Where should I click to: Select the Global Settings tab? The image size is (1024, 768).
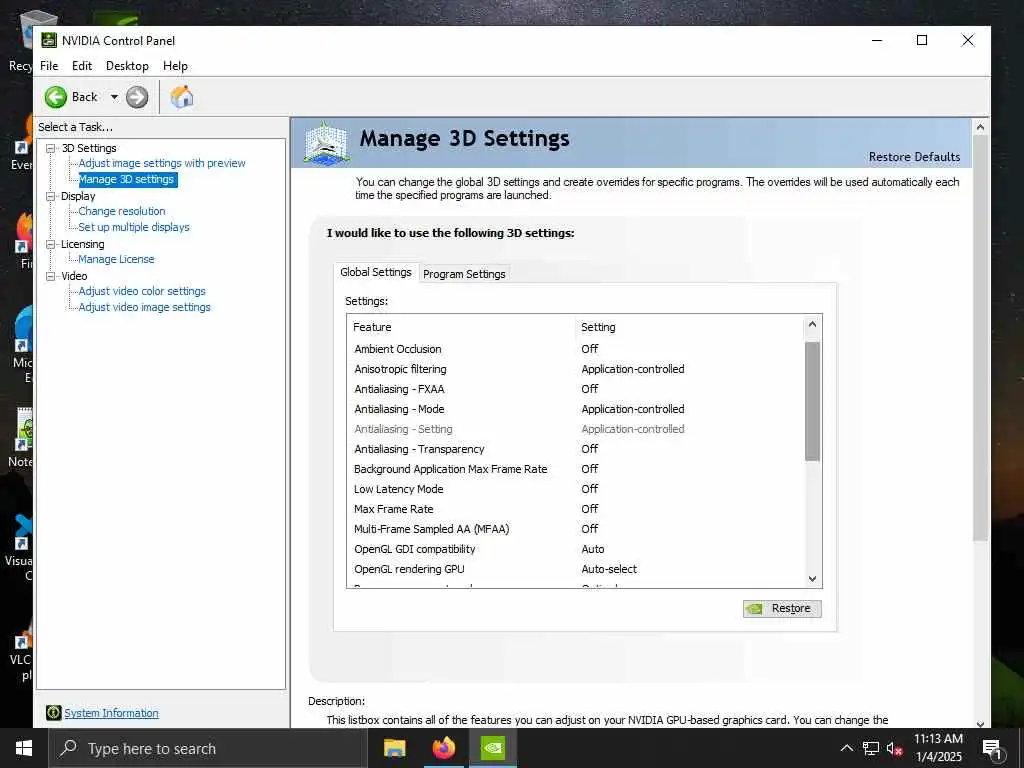[376, 272]
